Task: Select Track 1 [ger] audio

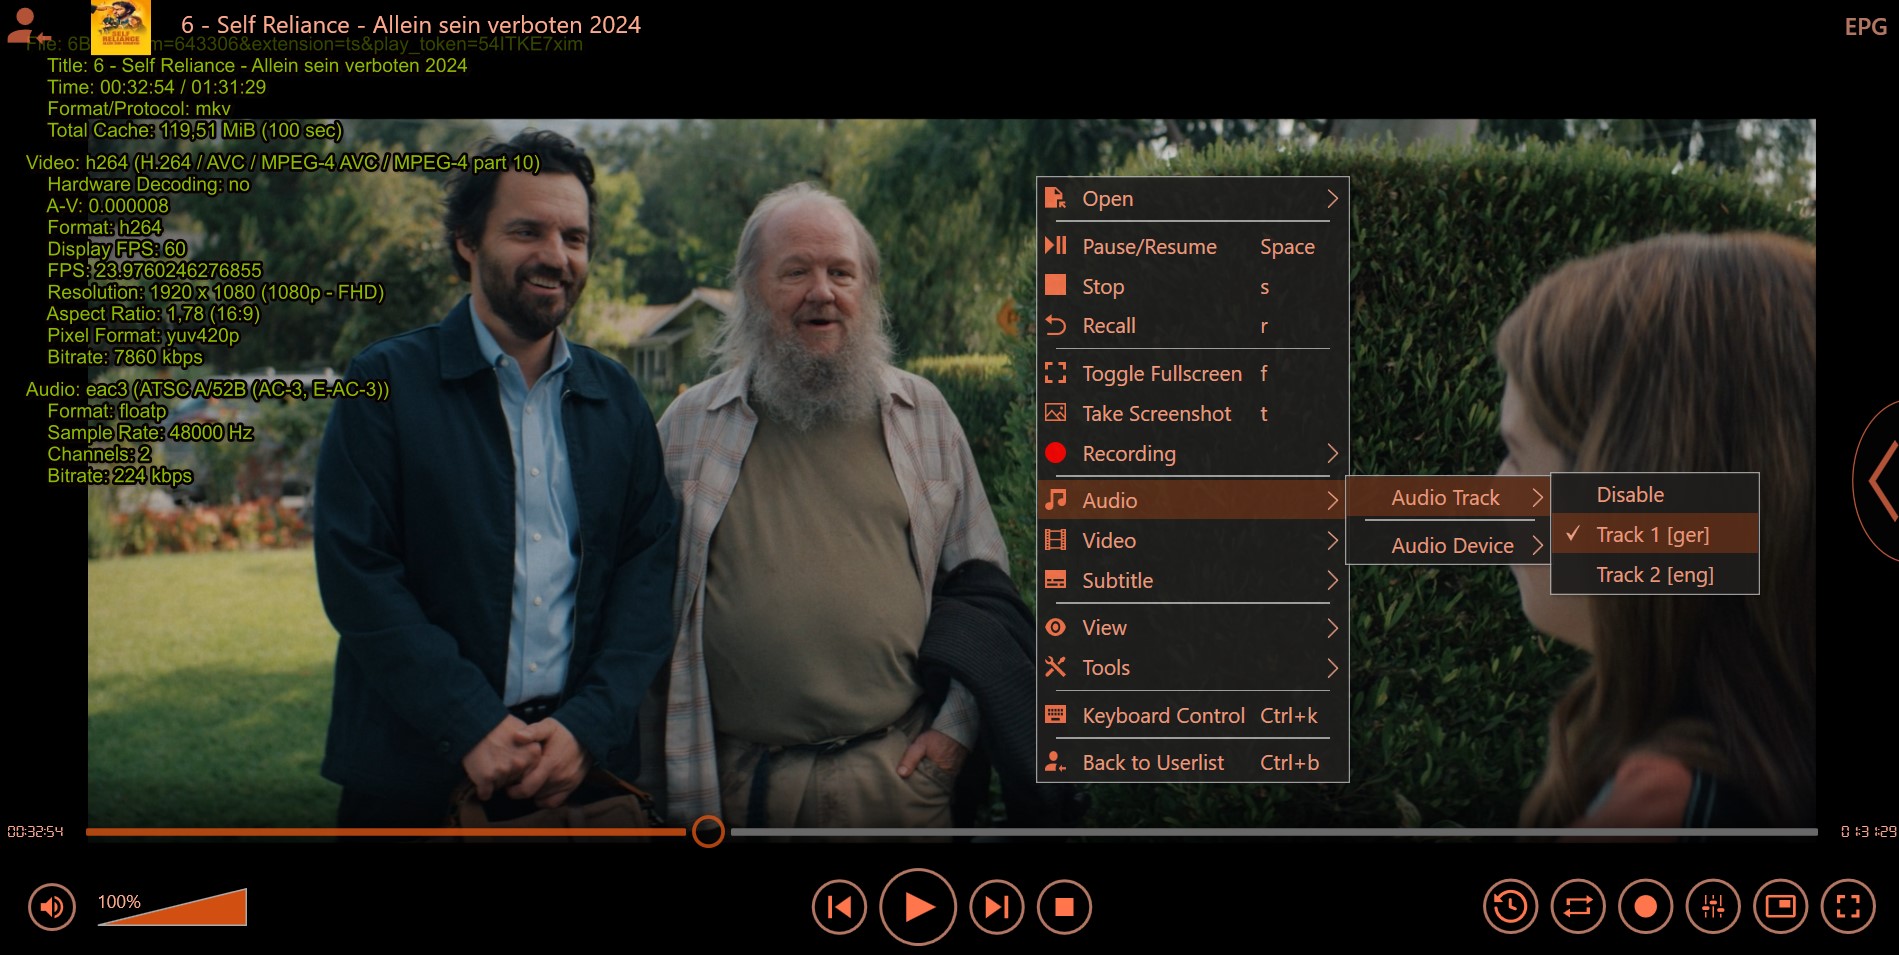Action: point(1654,535)
